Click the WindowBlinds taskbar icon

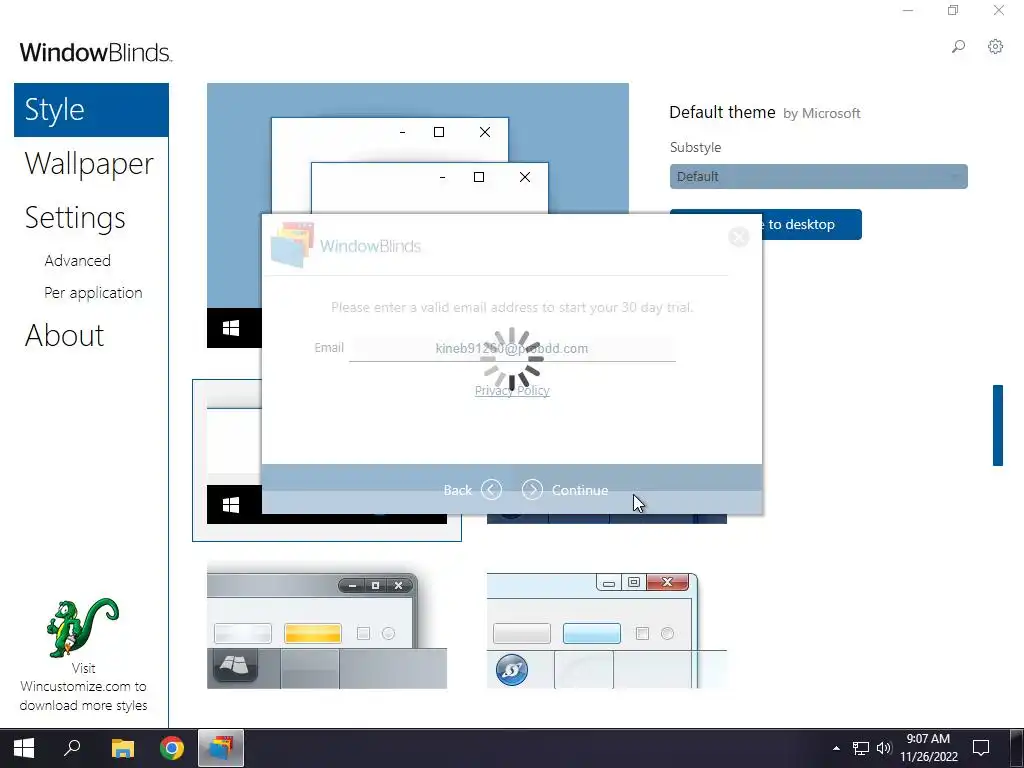pos(221,748)
